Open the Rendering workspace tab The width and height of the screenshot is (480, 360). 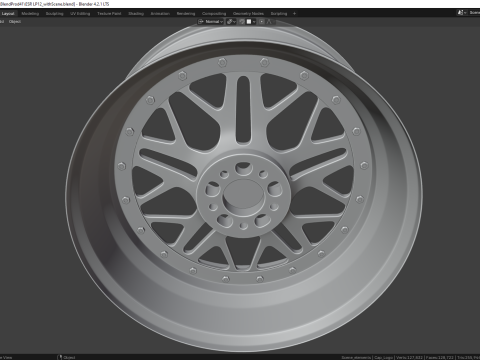pyautogui.click(x=186, y=14)
